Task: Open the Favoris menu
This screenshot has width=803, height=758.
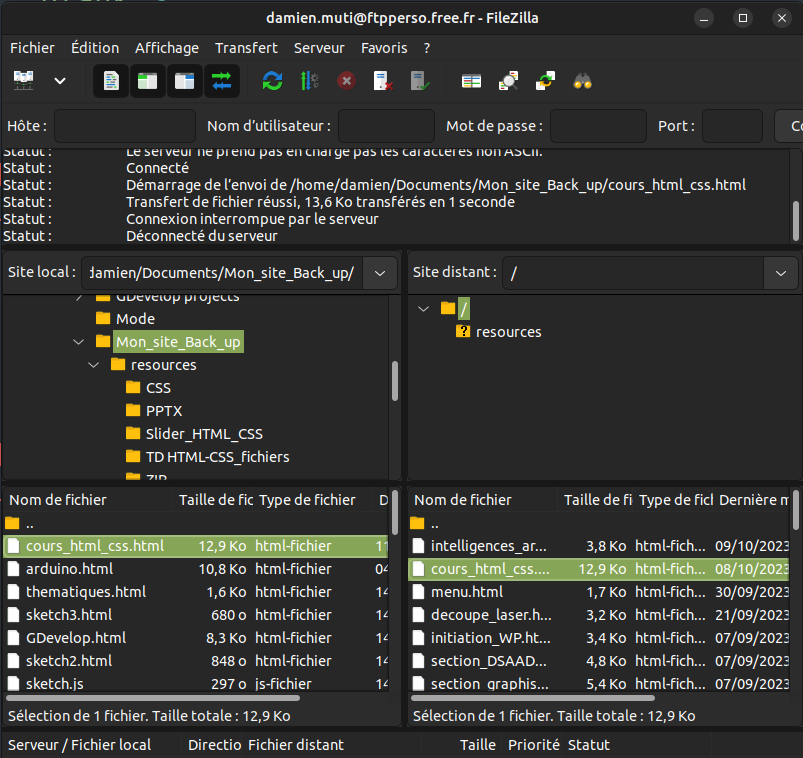Action: tap(384, 48)
